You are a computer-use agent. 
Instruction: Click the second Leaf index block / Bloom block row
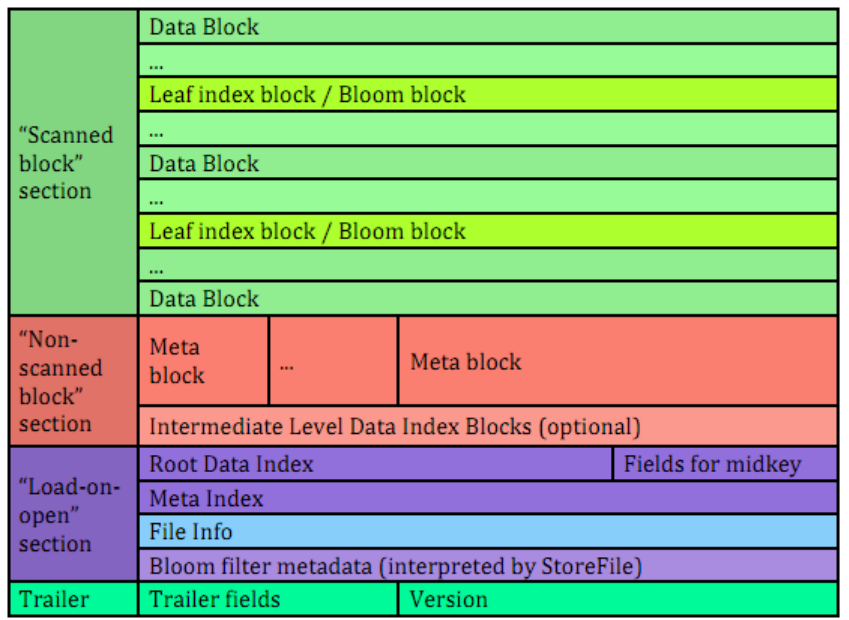tap(488, 231)
